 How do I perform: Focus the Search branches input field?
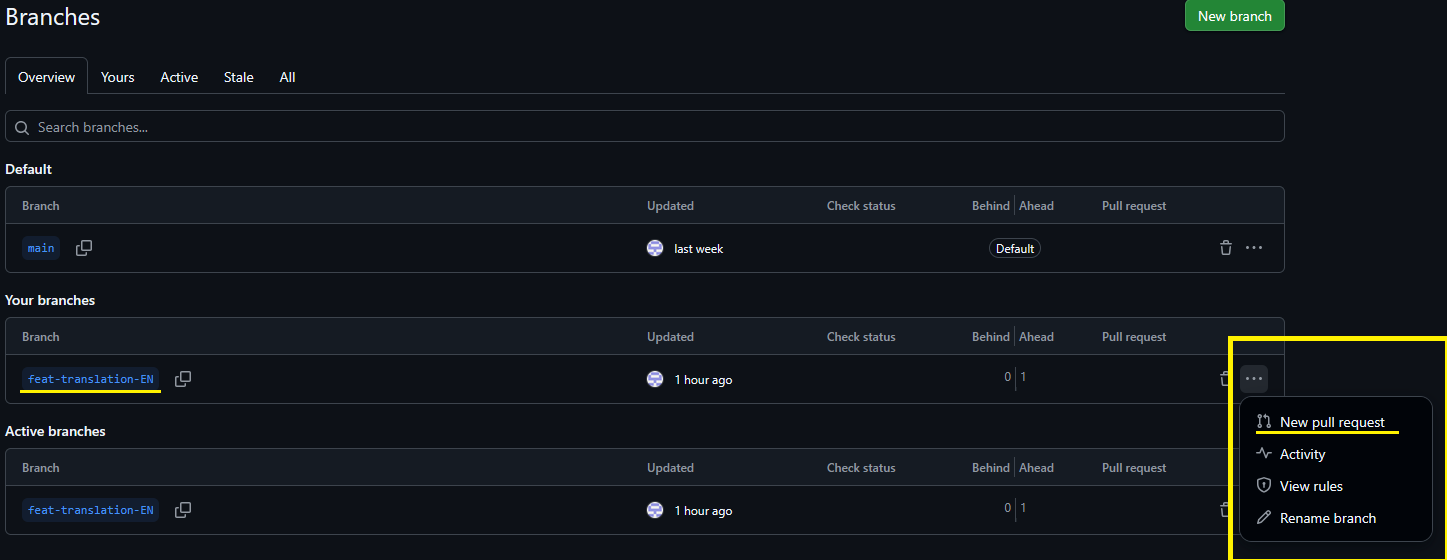point(644,127)
